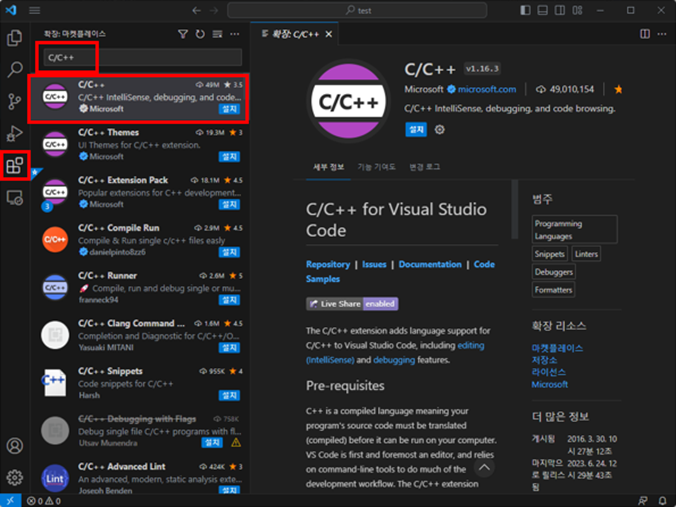This screenshot has height=507, width=676.
Task: Click the scroll-to-top chevron button
Action: pyautogui.click(x=484, y=467)
